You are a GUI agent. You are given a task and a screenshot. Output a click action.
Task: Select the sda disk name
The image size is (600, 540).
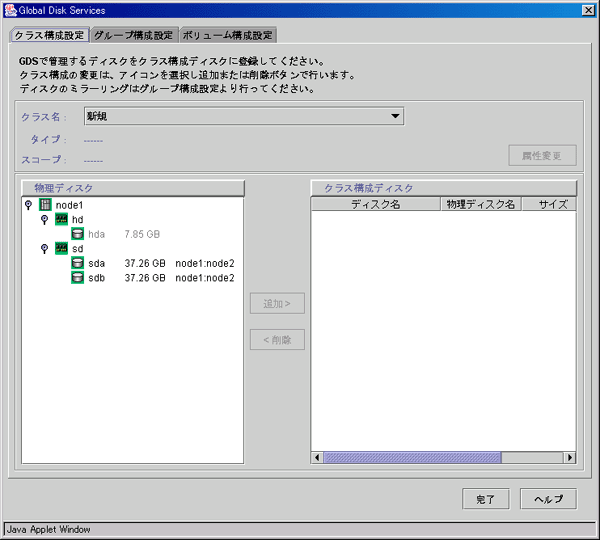(96, 263)
